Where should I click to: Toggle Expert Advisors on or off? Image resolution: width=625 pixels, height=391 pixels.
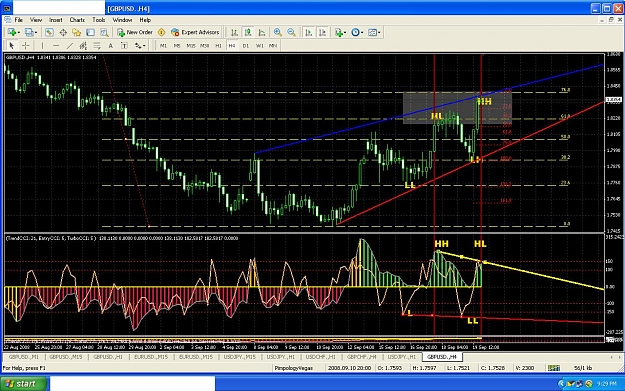pos(195,32)
